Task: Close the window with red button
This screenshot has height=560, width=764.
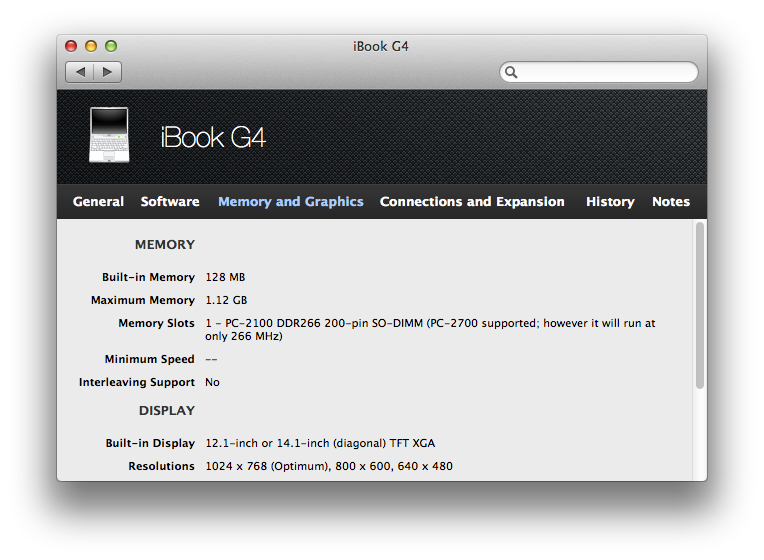Action: click(71, 46)
